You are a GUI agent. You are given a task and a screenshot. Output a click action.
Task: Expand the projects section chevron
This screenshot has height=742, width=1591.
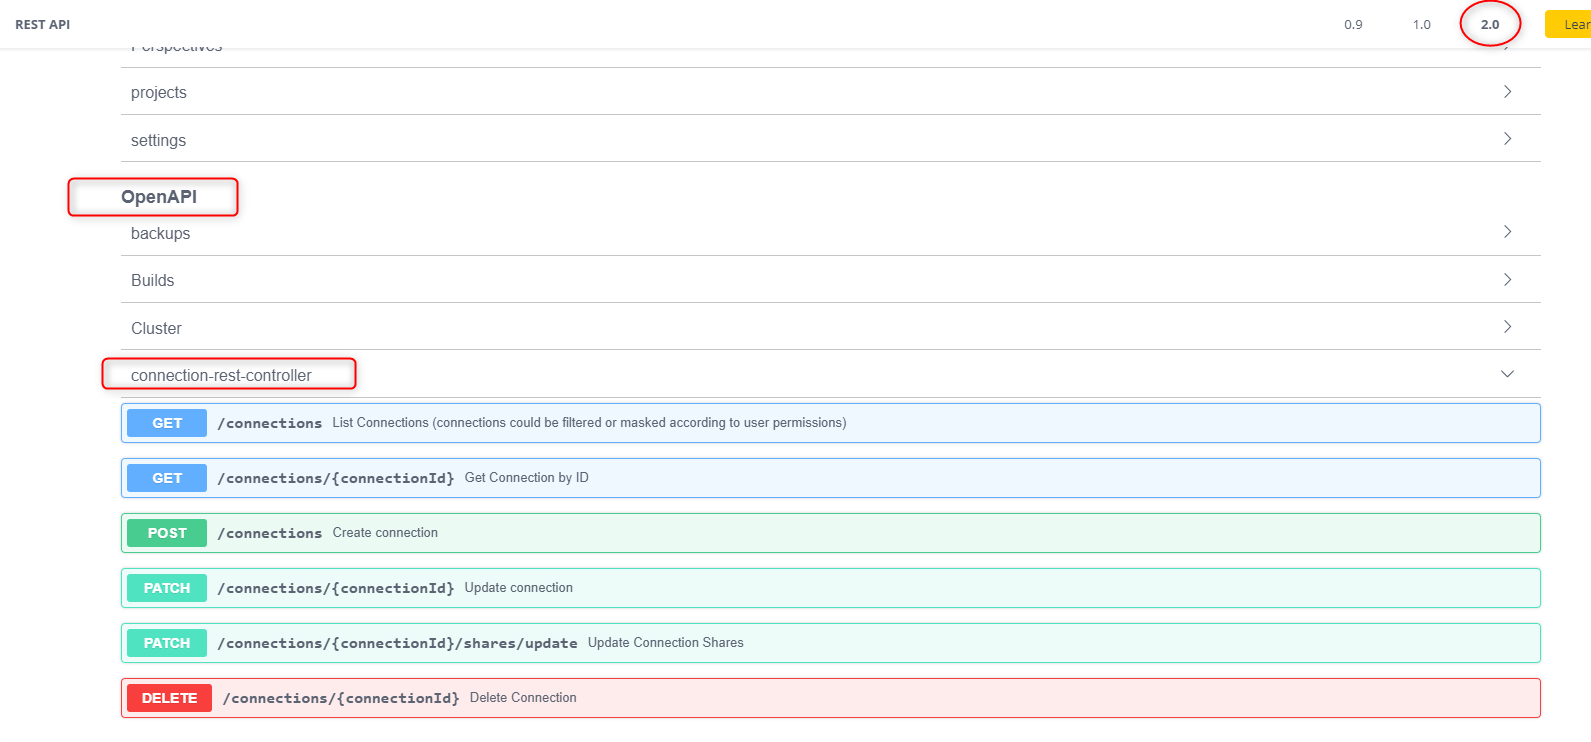[1507, 92]
